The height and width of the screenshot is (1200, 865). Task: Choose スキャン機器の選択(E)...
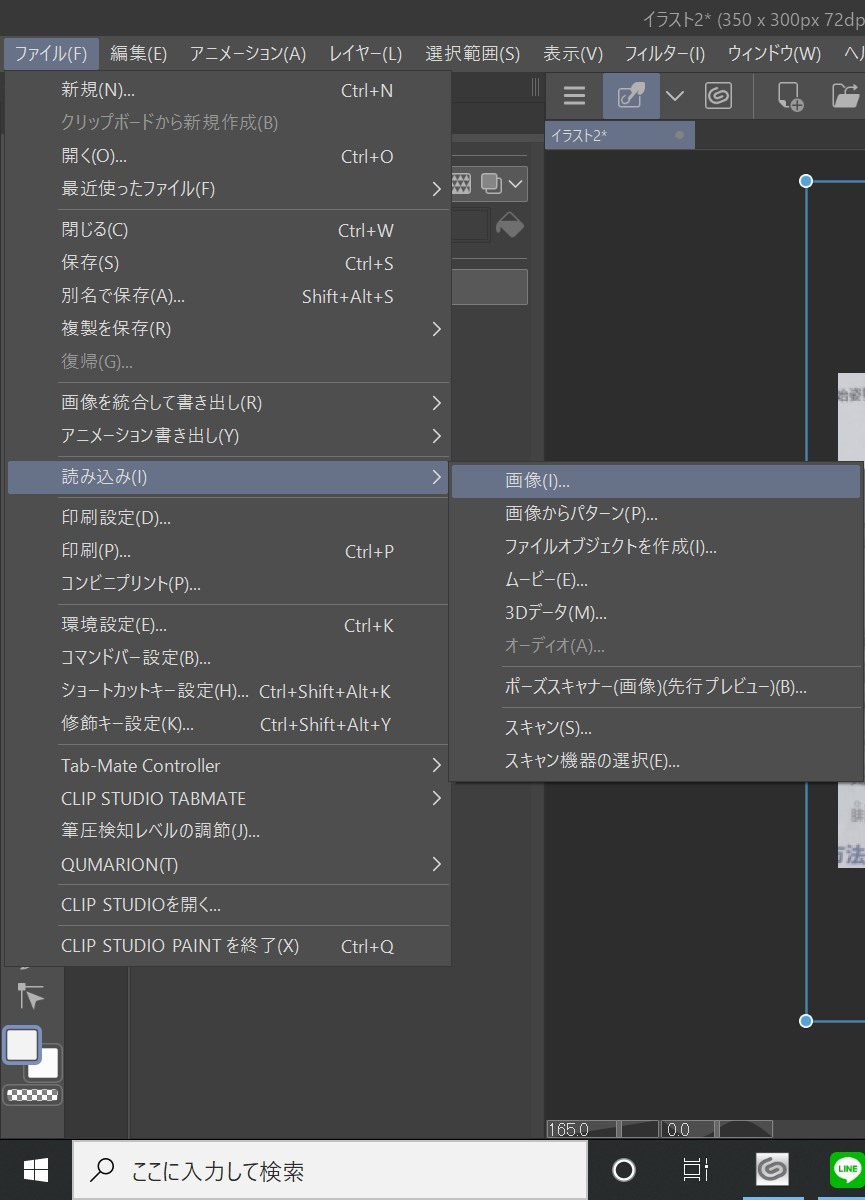(x=656, y=761)
